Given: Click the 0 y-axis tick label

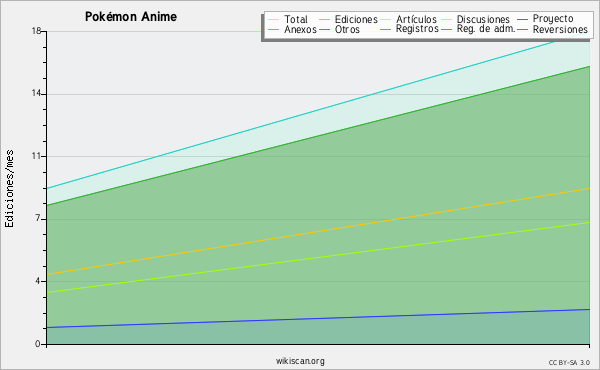Looking at the screenshot, I should [x=38, y=344].
